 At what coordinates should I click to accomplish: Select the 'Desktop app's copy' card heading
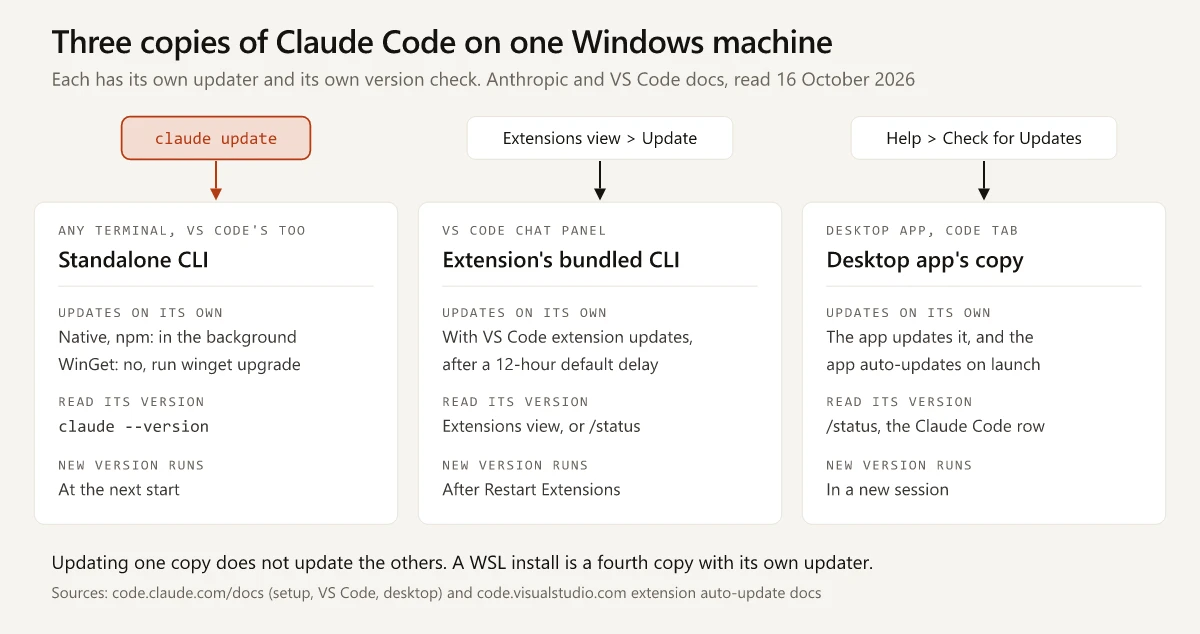point(925,260)
